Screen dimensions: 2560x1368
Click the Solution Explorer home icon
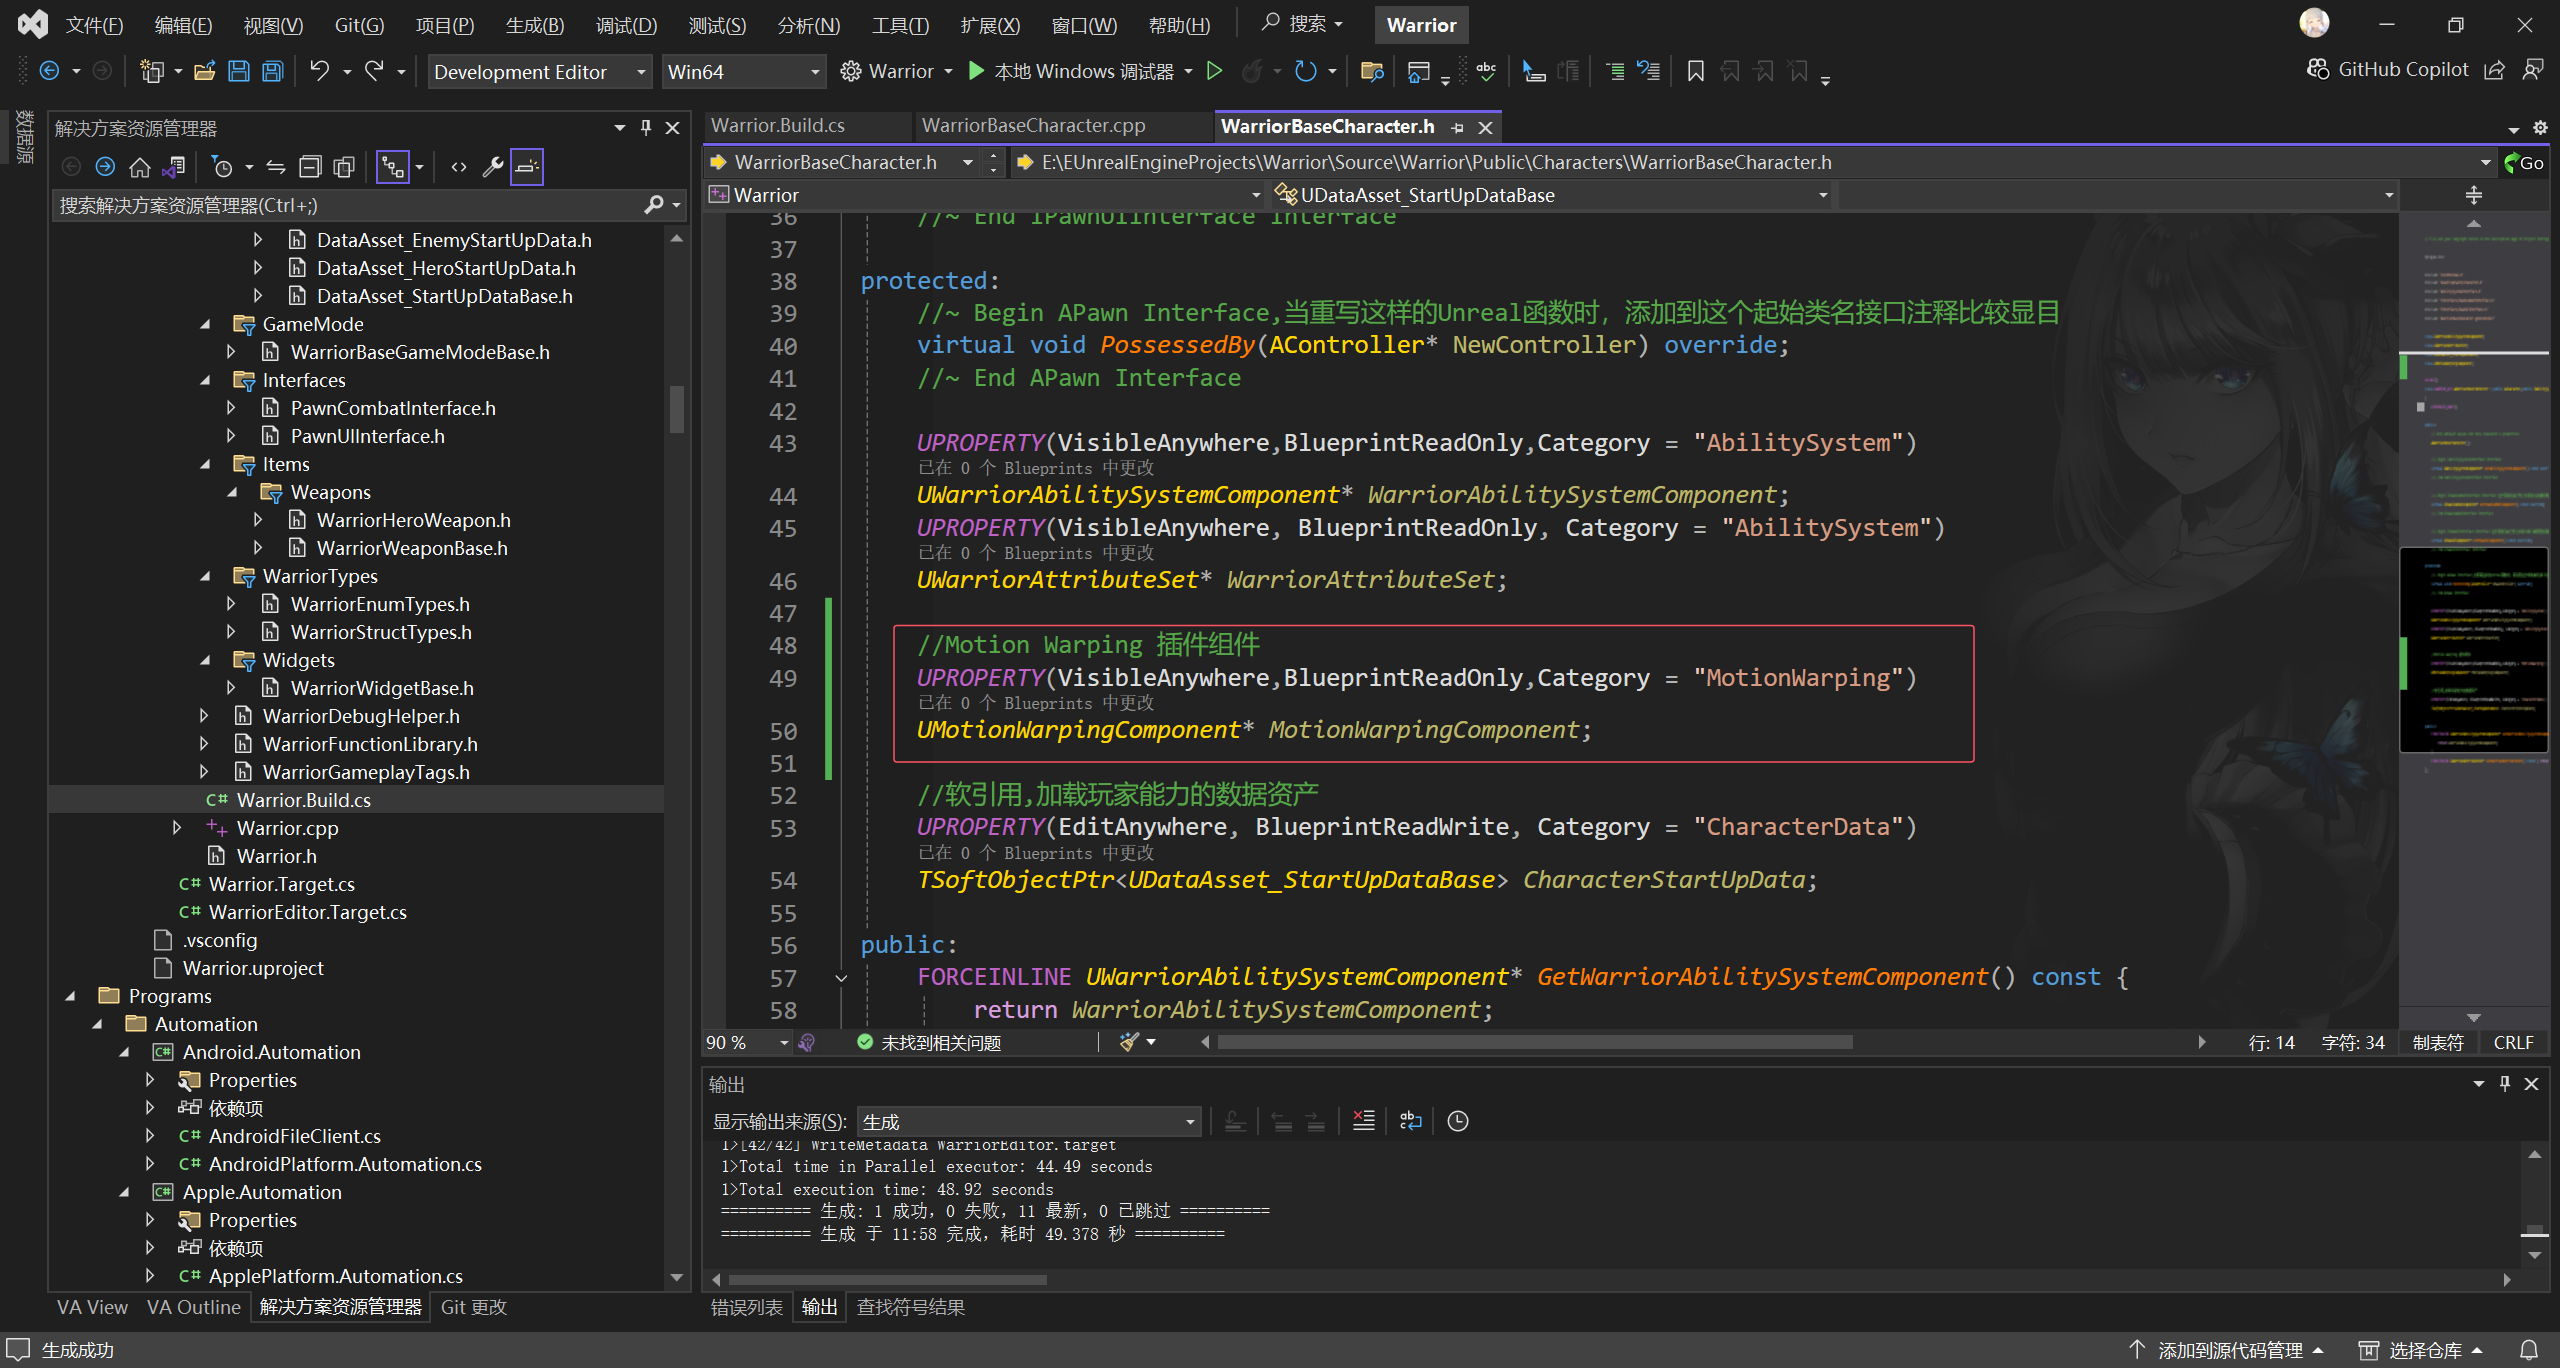(x=140, y=167)
